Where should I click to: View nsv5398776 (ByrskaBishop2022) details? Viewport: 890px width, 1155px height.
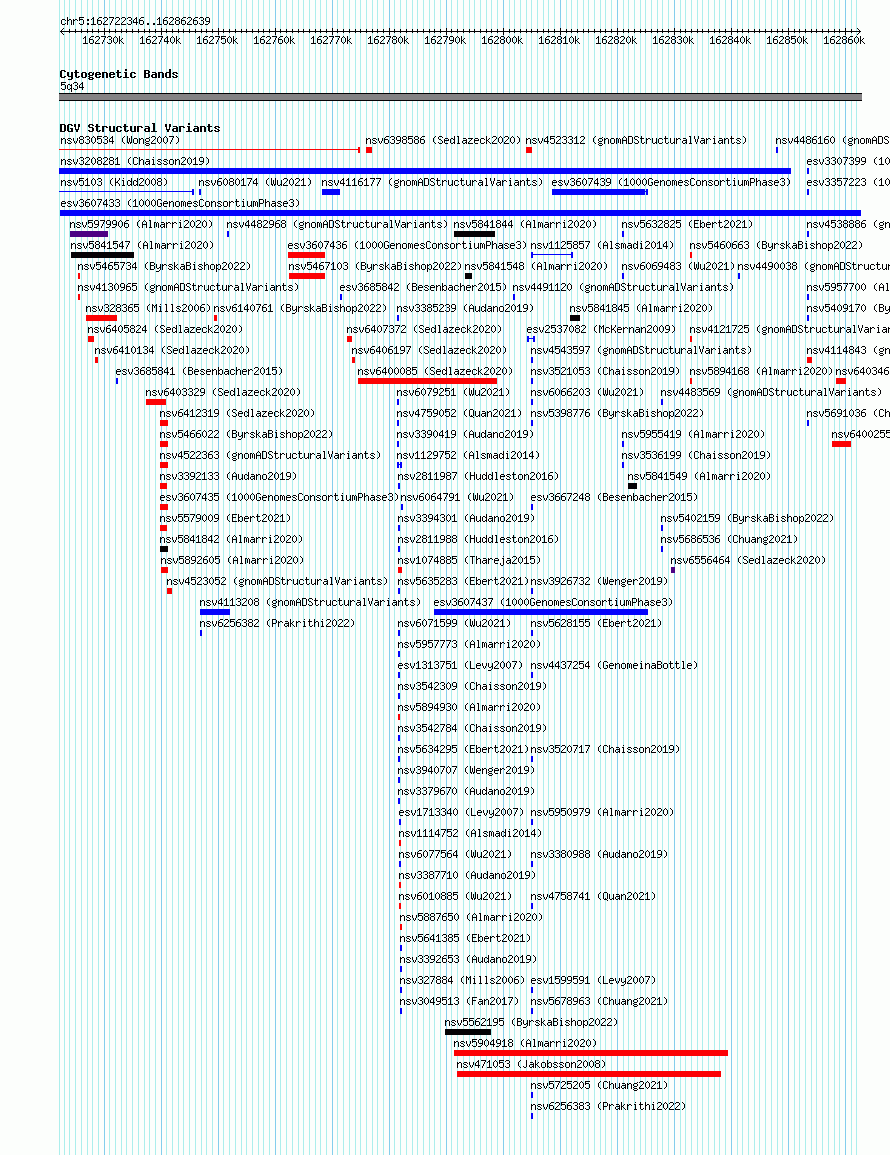pyautogui.click(x=617, y=412)
